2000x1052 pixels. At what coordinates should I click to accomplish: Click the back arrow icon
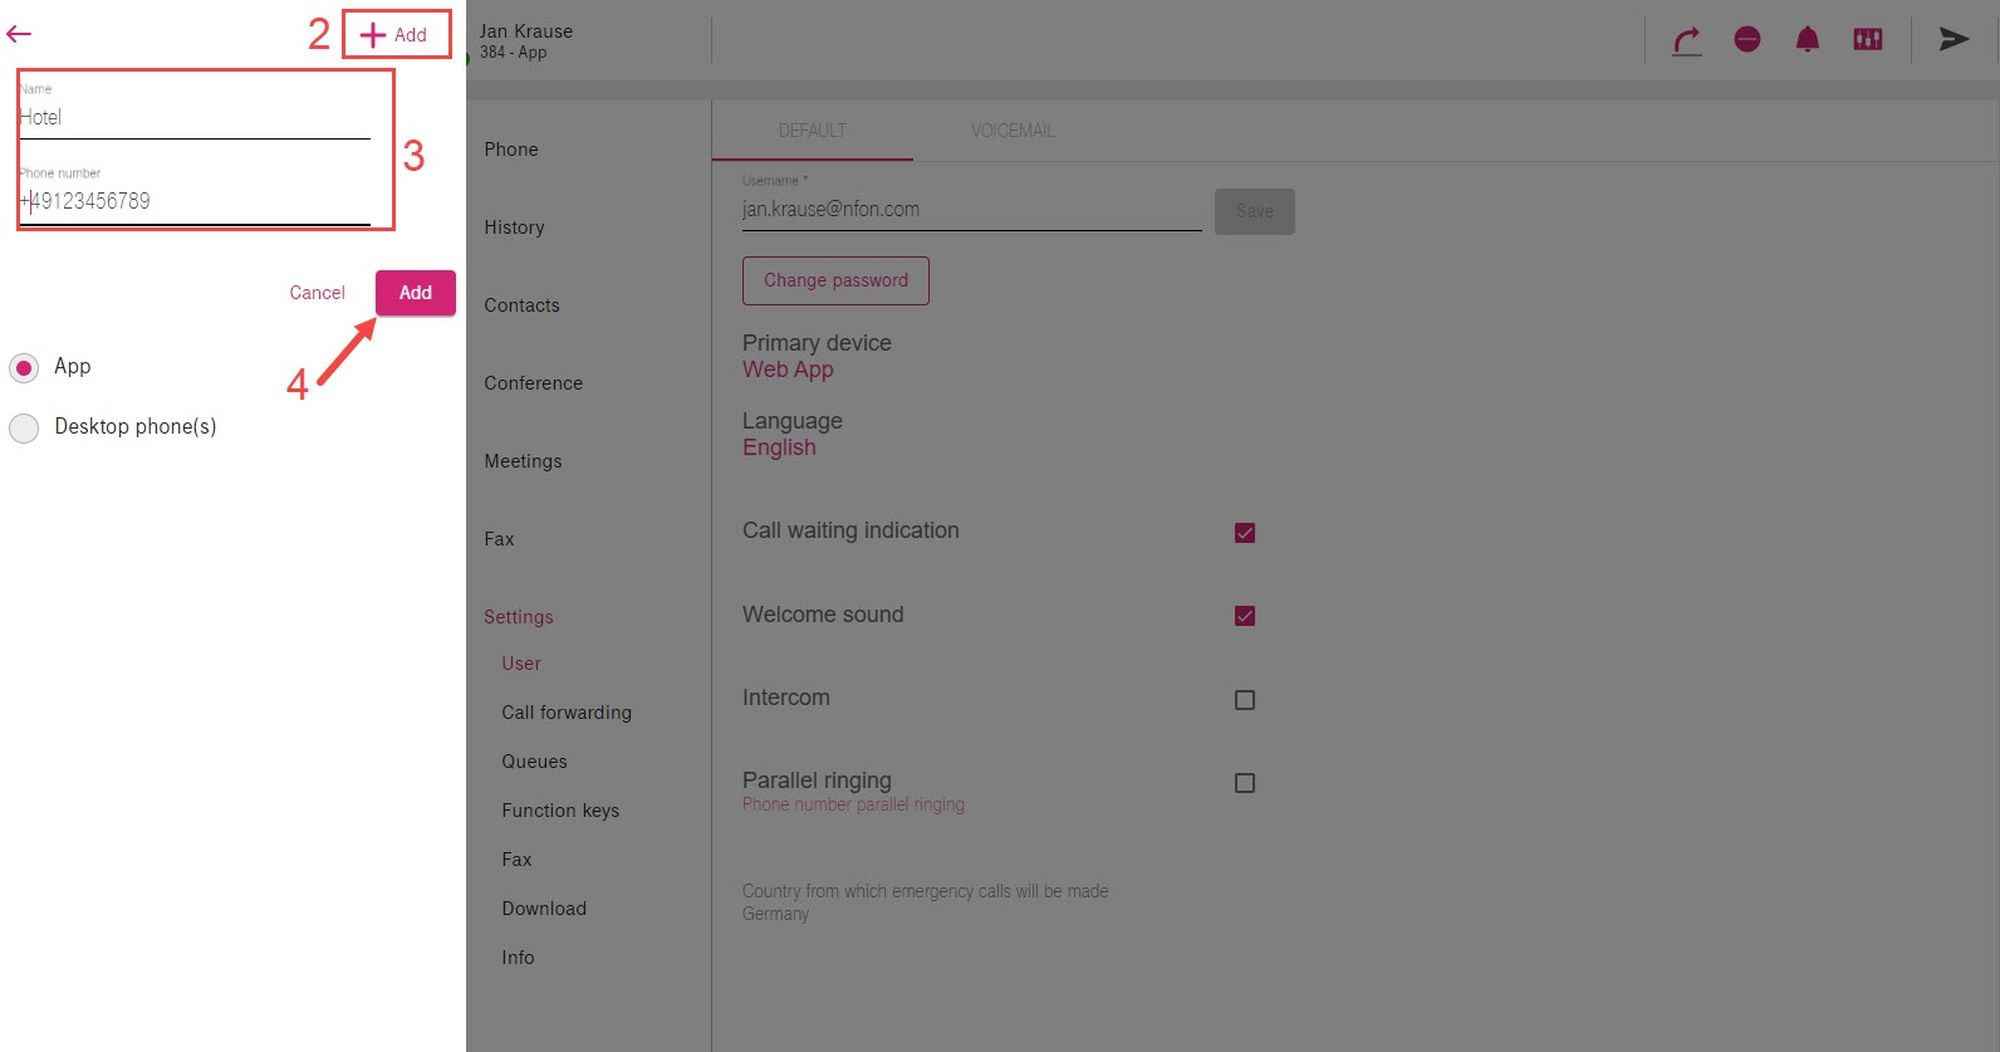point(19,34)
